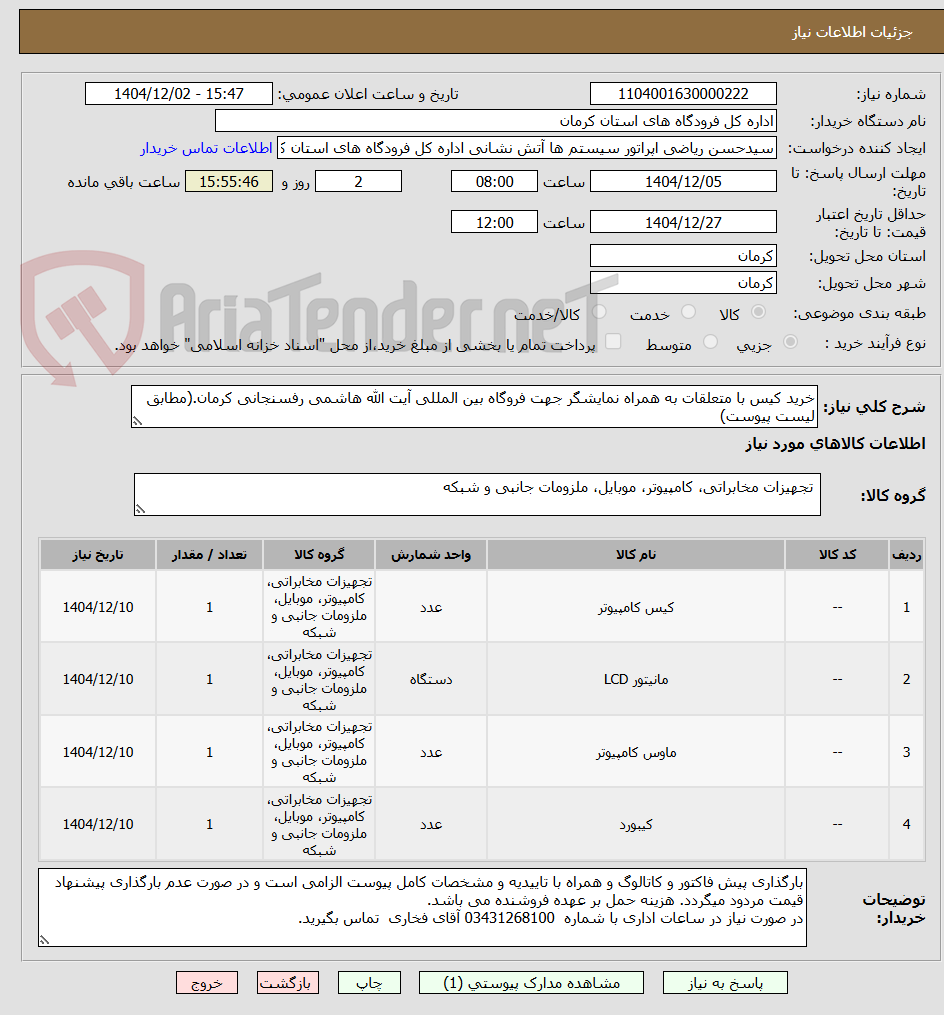This screenshot has width=944, height=1015.
Task: Click the validity time field 12:00
Action: tap(494, 222)
